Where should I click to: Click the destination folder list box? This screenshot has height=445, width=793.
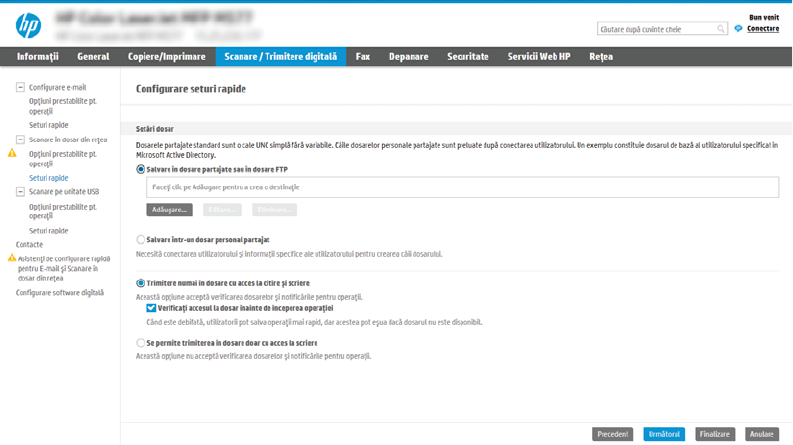463,187
